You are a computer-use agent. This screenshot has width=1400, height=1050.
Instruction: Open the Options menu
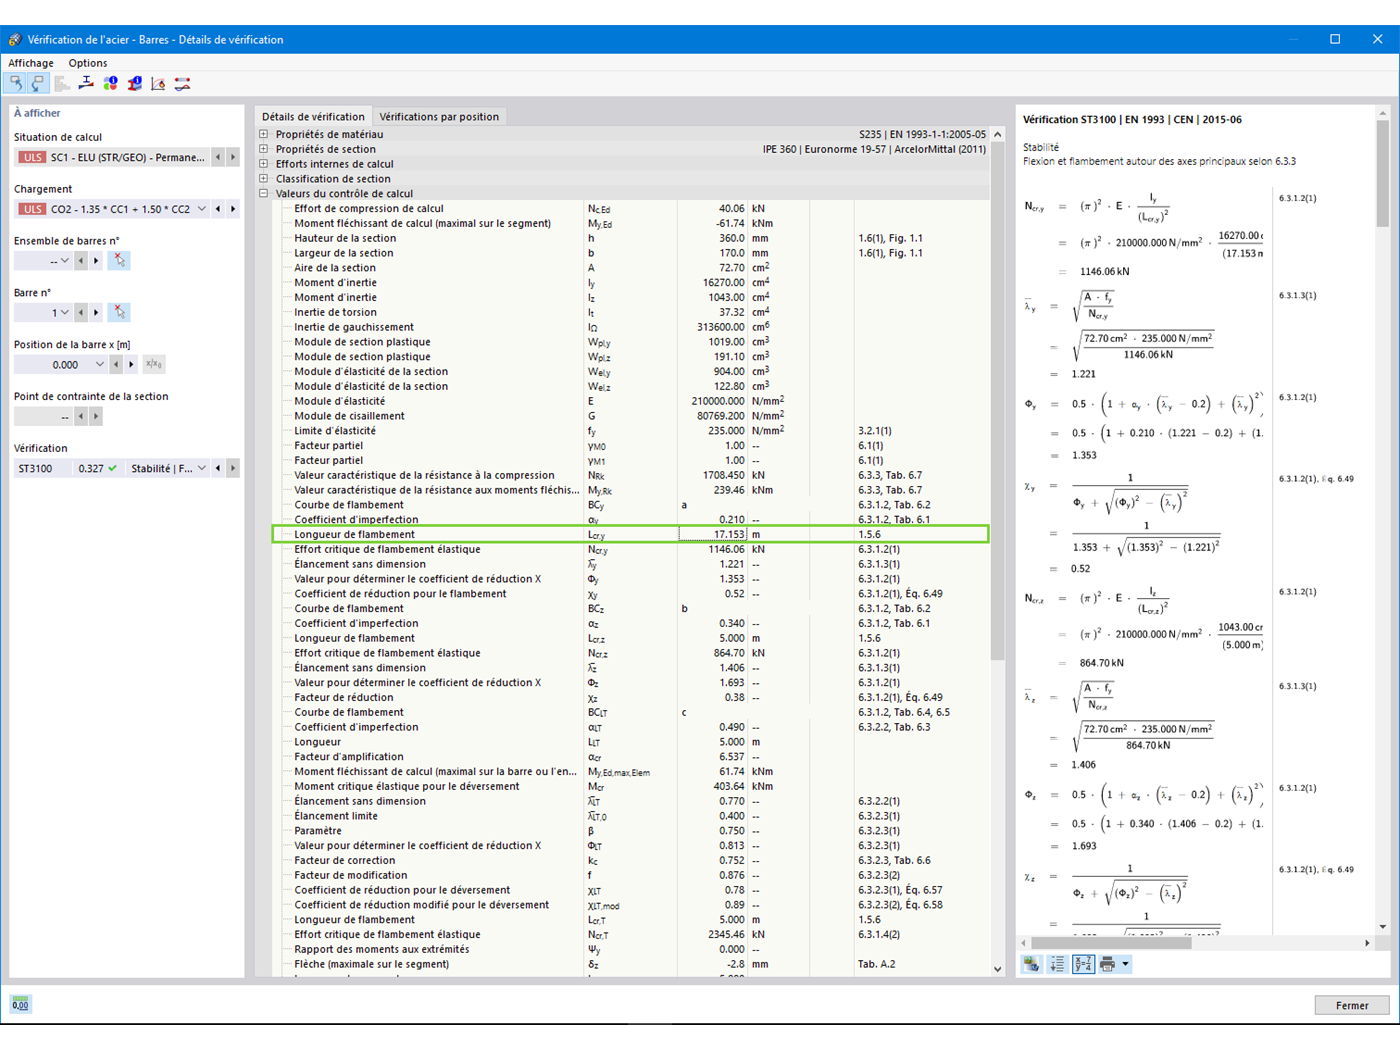[88, 63]
